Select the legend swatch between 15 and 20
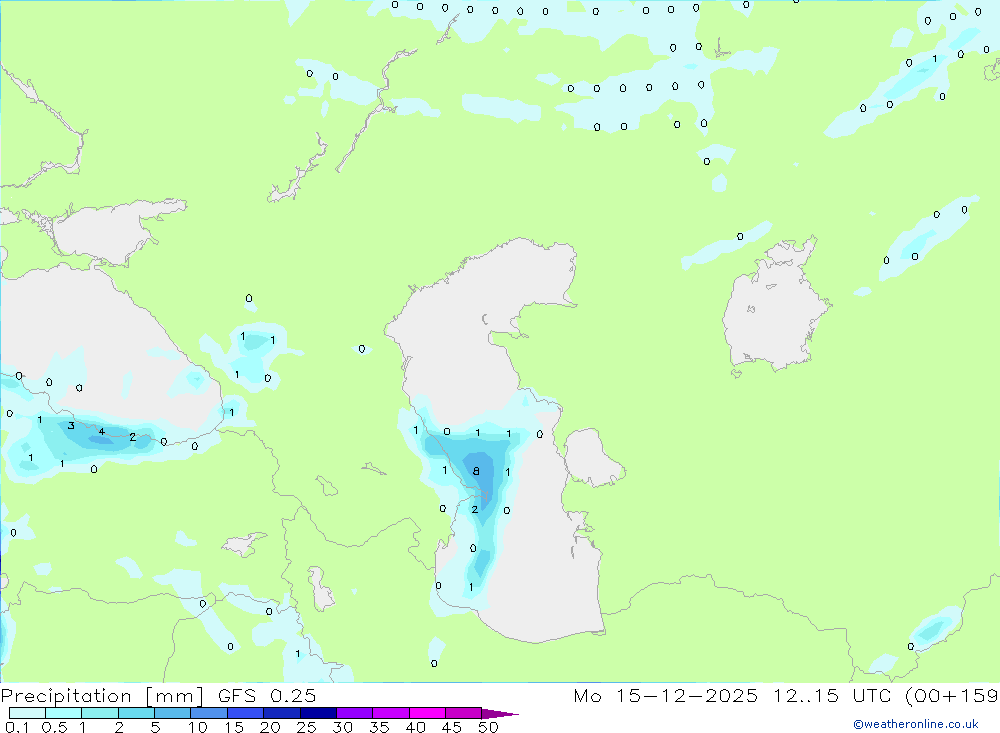The width and height of the screenshot is (1000, 733). (245, 713)
